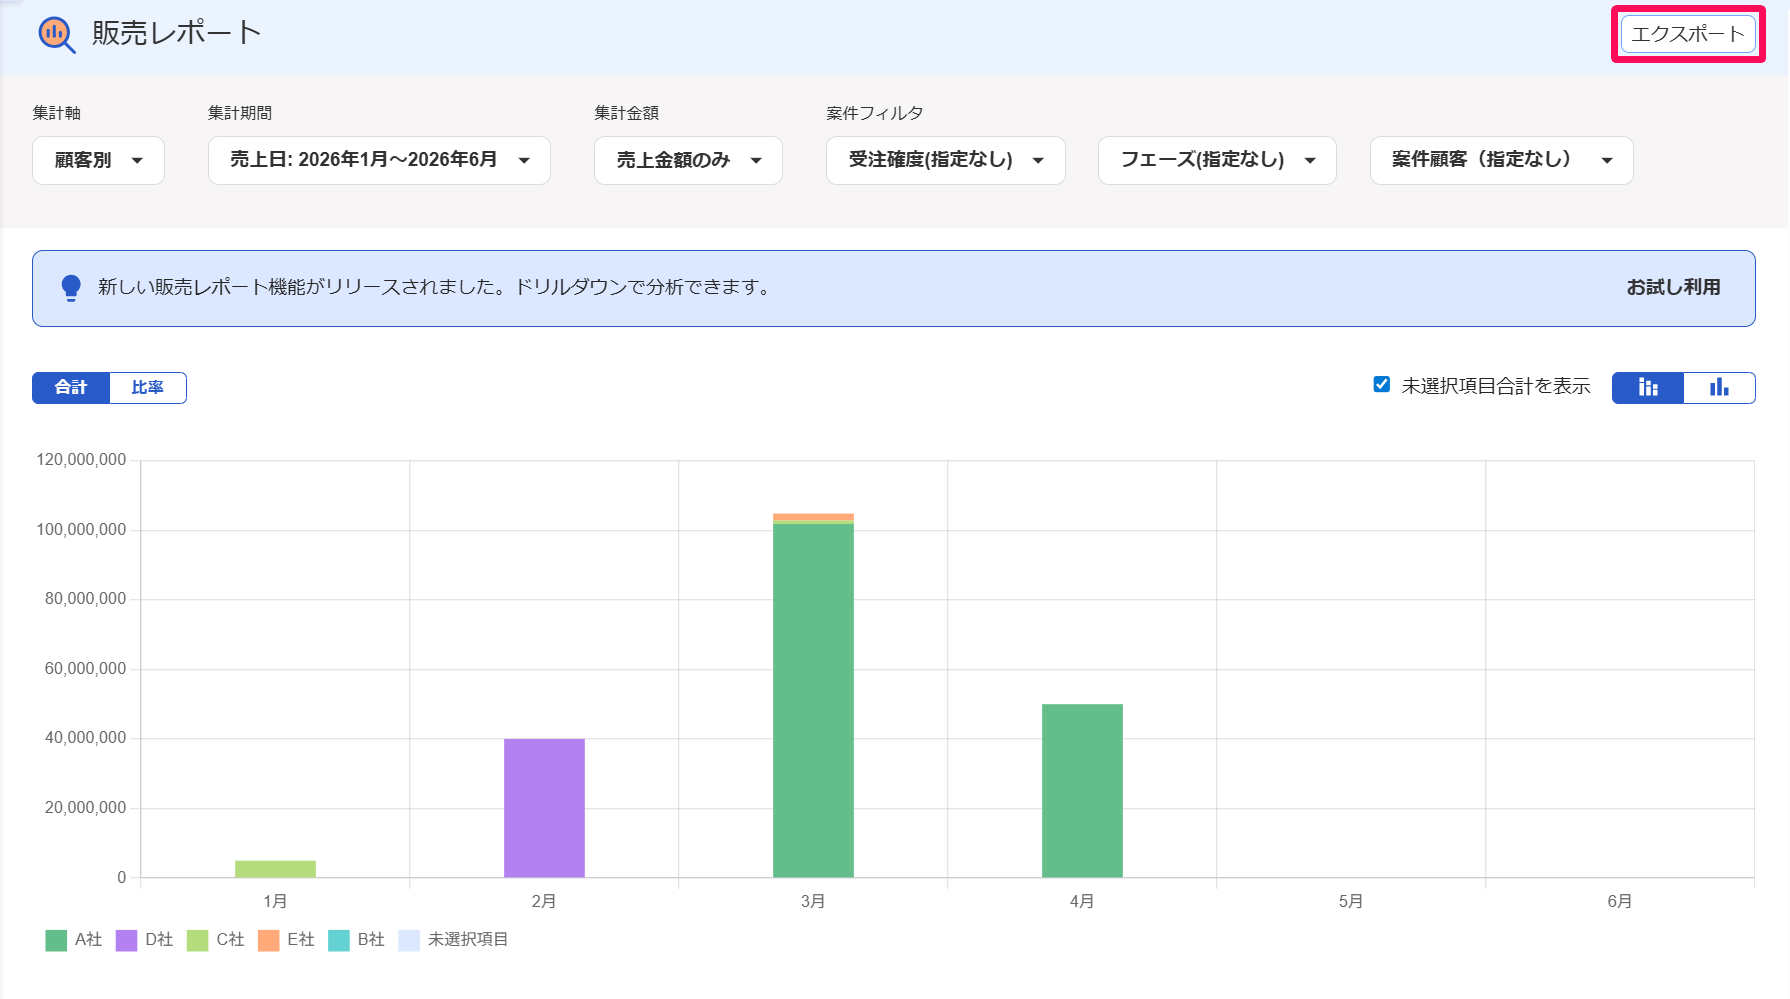Click the エクスポート button

pos(1687,34)
